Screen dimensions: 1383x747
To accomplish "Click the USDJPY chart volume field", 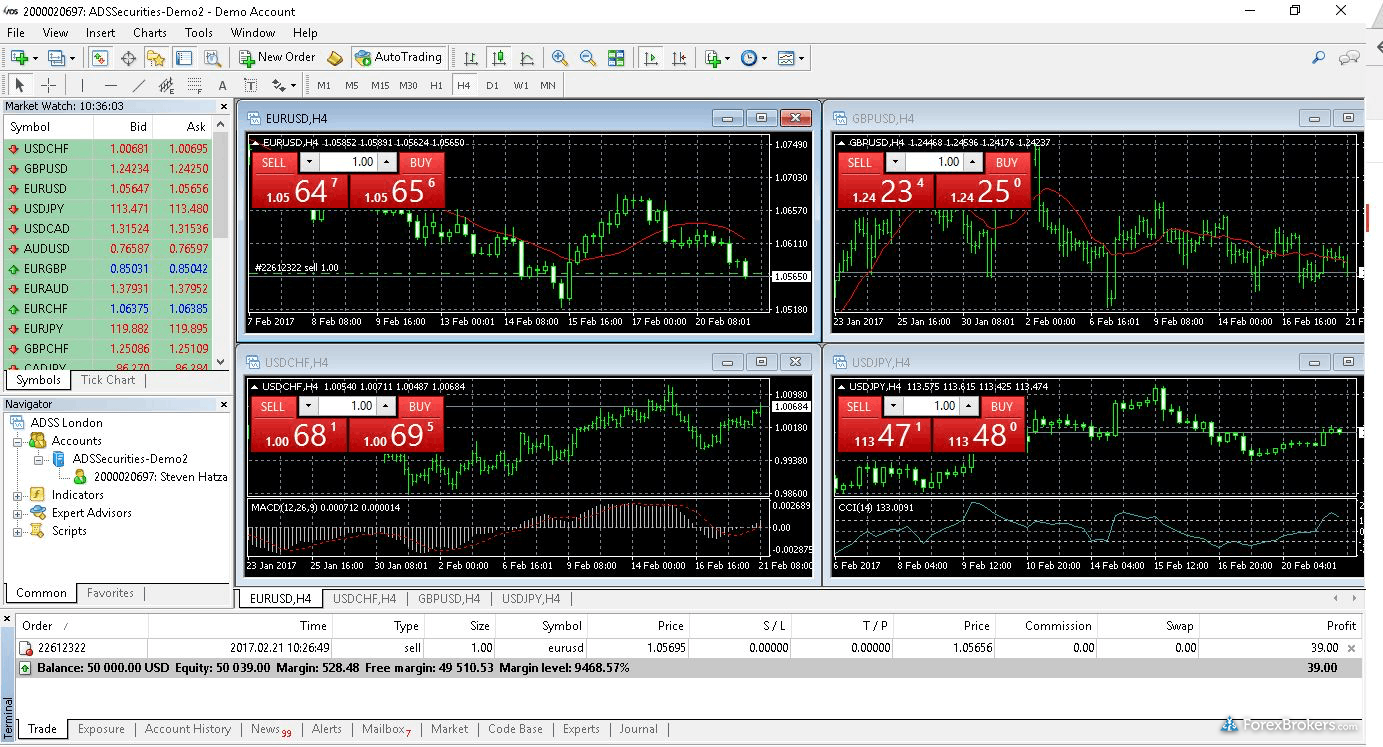I will pos(931,406).
